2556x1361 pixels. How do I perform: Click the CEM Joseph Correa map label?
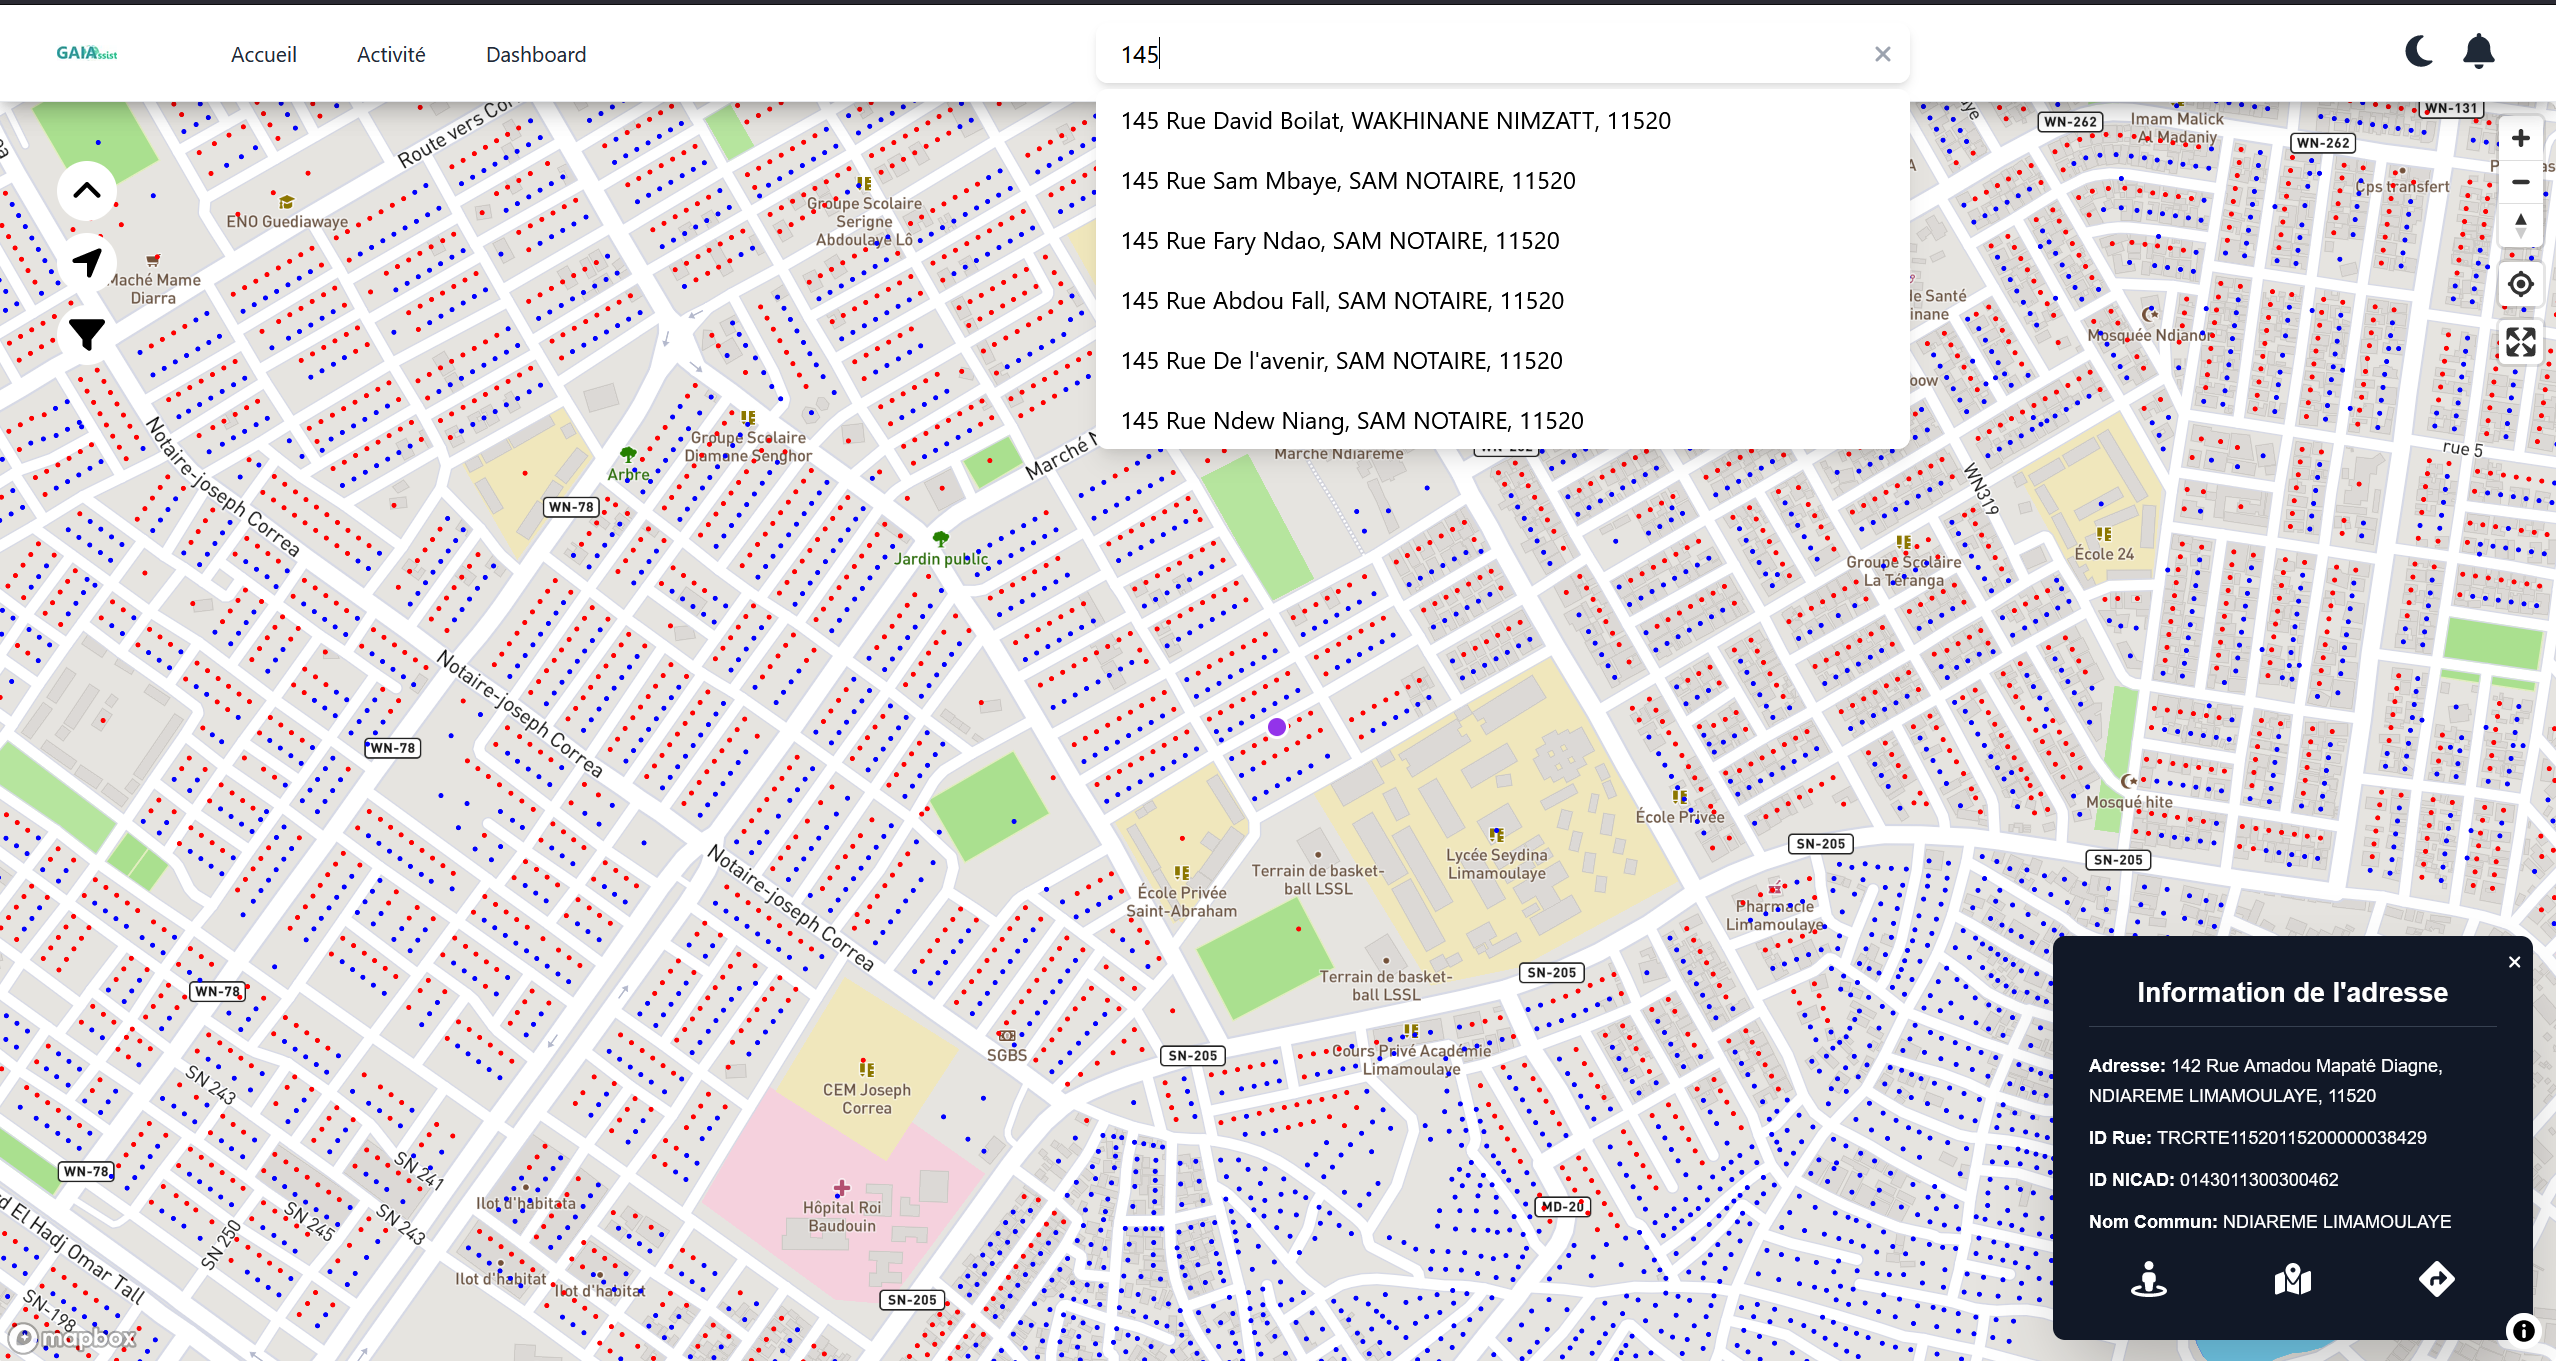(866, 1099)
